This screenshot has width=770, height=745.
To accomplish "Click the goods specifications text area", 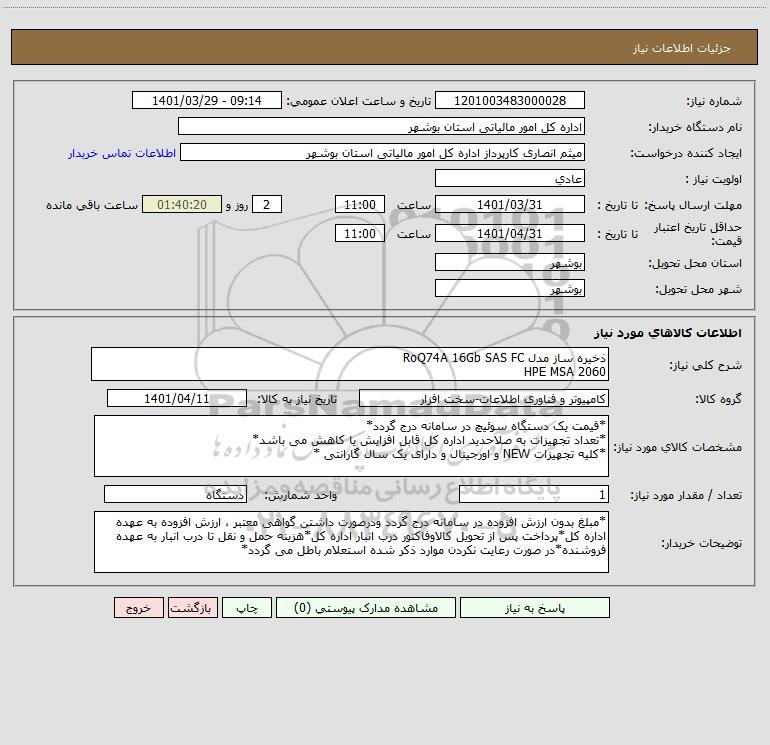I will (351, 446).
